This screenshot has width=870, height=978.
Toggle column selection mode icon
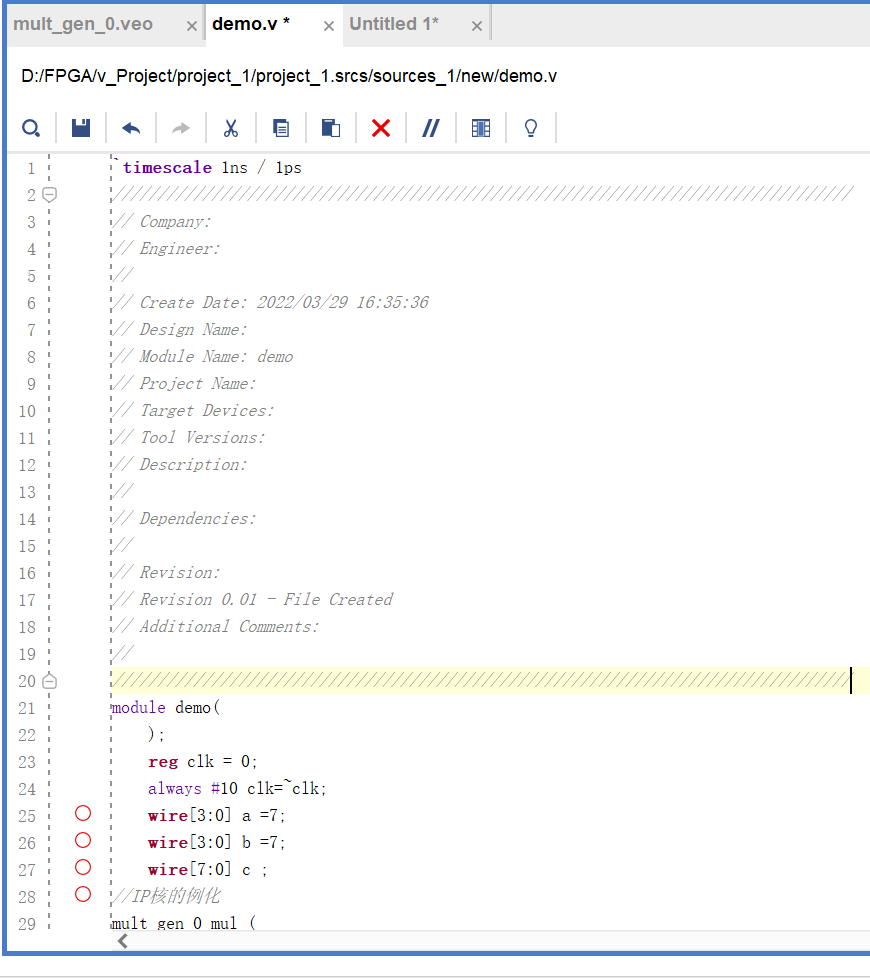pos(481,128)
